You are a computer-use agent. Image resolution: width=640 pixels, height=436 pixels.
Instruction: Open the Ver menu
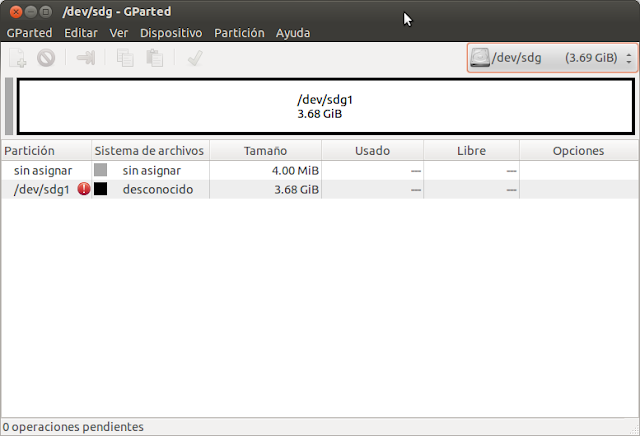tap(119, 33)
